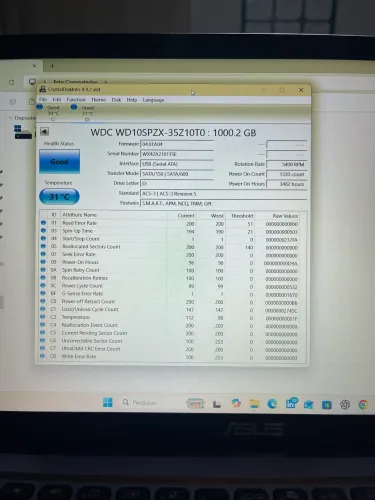Open File Explorer from the taskbar
Screen dimensions: 375x500
[x=254, y=404]
